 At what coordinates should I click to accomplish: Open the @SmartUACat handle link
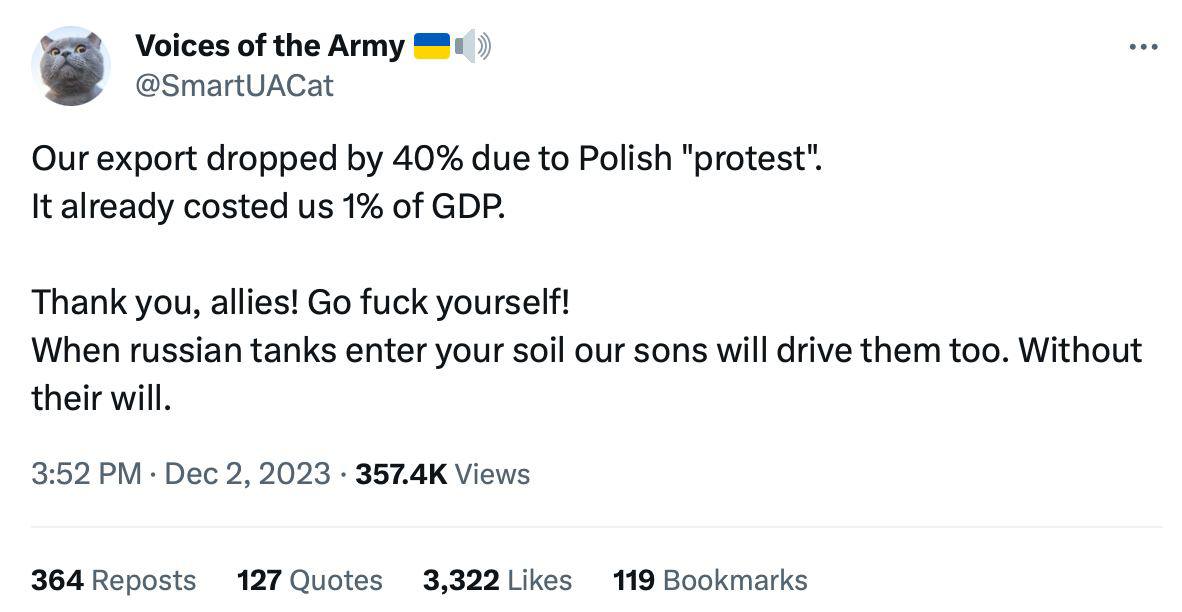(x=234, y=86)
